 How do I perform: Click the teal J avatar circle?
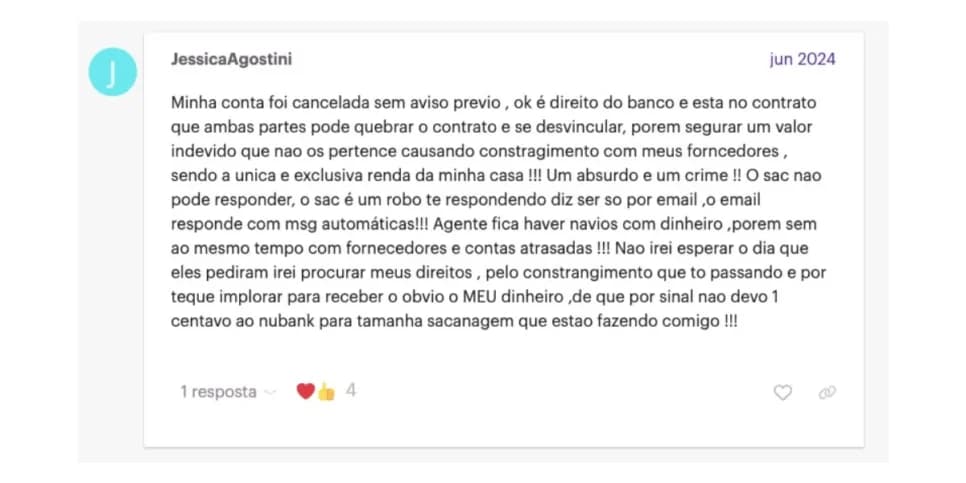click(113, 72)
